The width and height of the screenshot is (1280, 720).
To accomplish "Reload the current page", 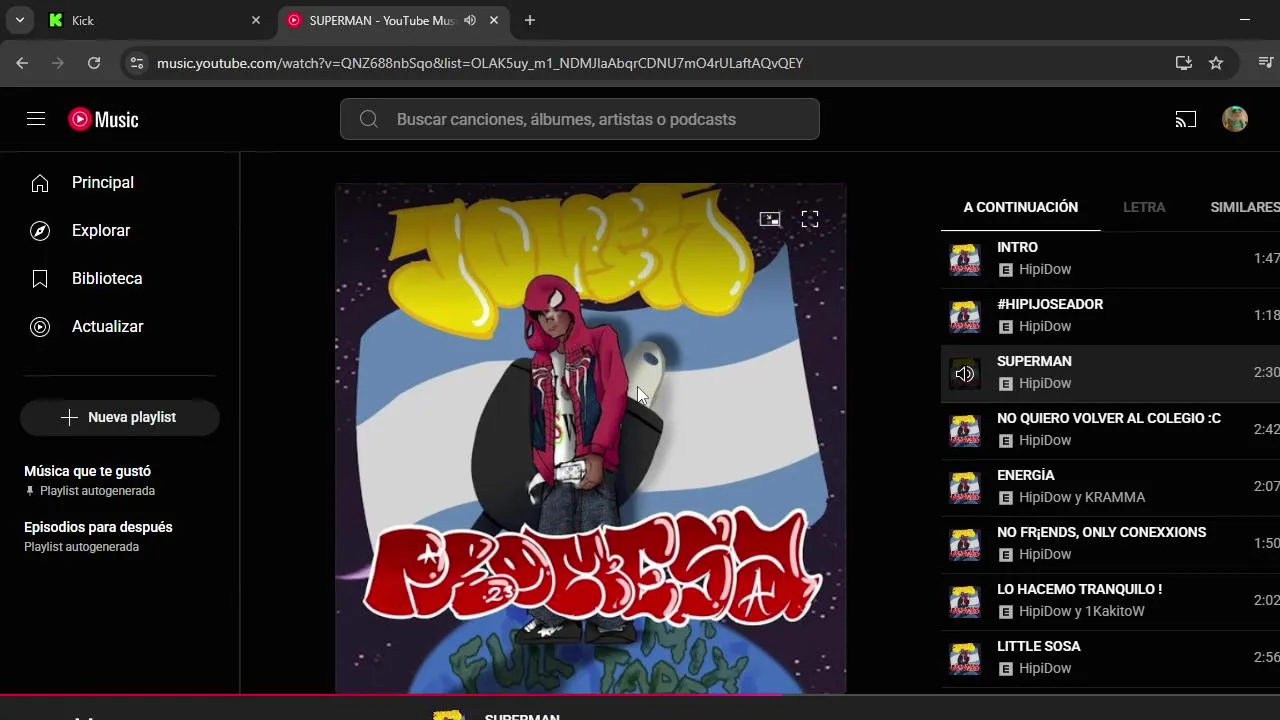I will pyautogui.click(x=94, y=63).
